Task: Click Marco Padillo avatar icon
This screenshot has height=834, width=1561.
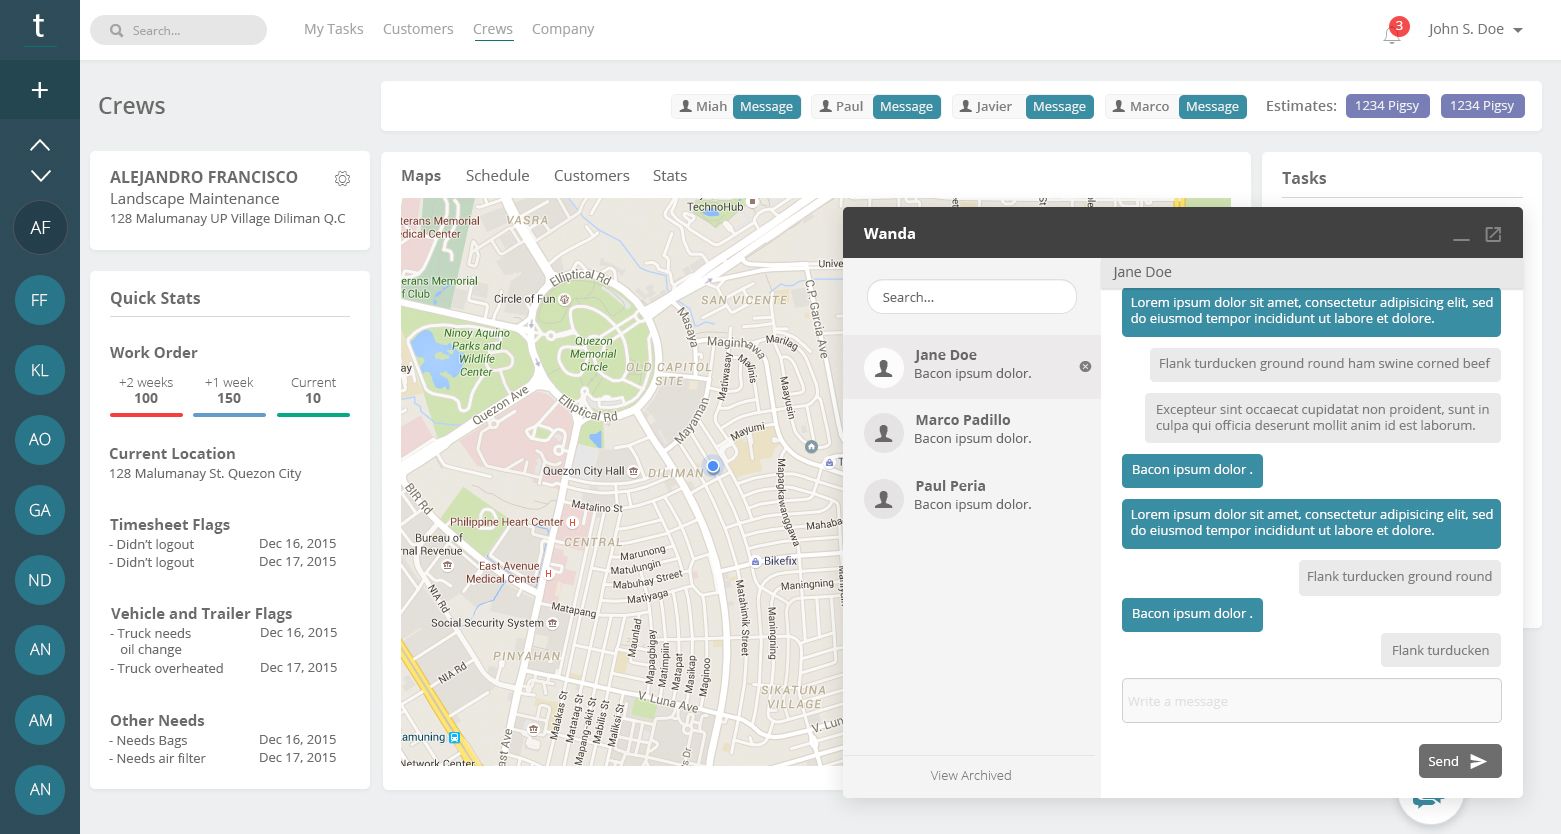Action: point(884,433)
